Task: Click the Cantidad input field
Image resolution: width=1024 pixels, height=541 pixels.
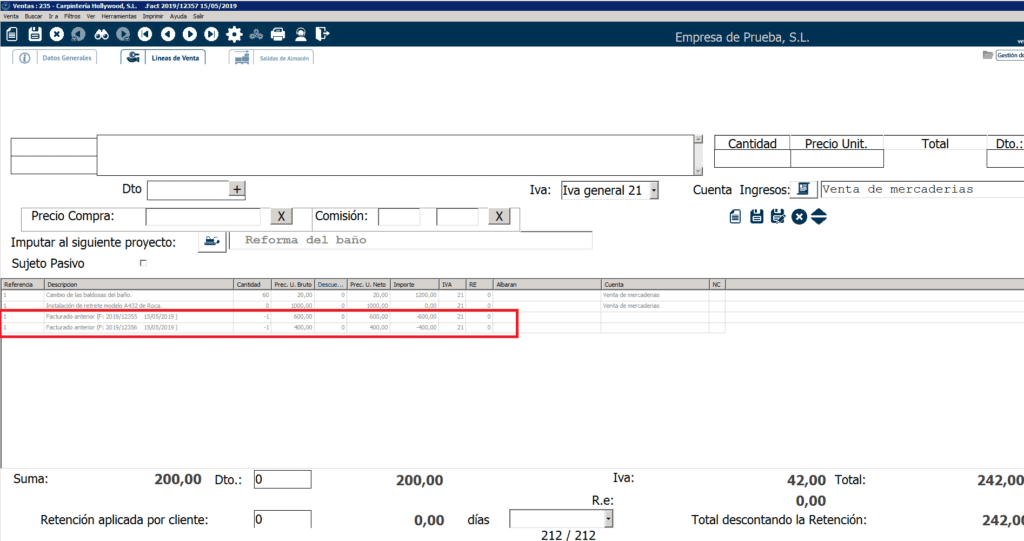Action: (752, 159)
